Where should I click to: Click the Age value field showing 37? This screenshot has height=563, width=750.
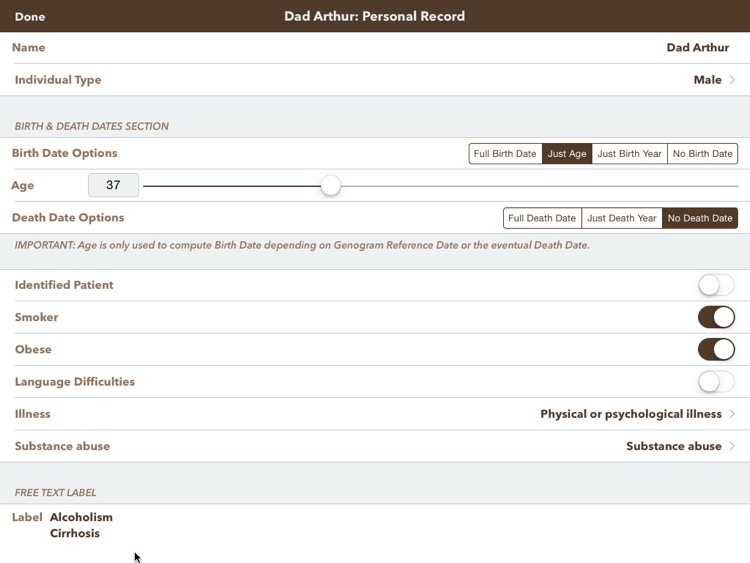click(113, 185)
